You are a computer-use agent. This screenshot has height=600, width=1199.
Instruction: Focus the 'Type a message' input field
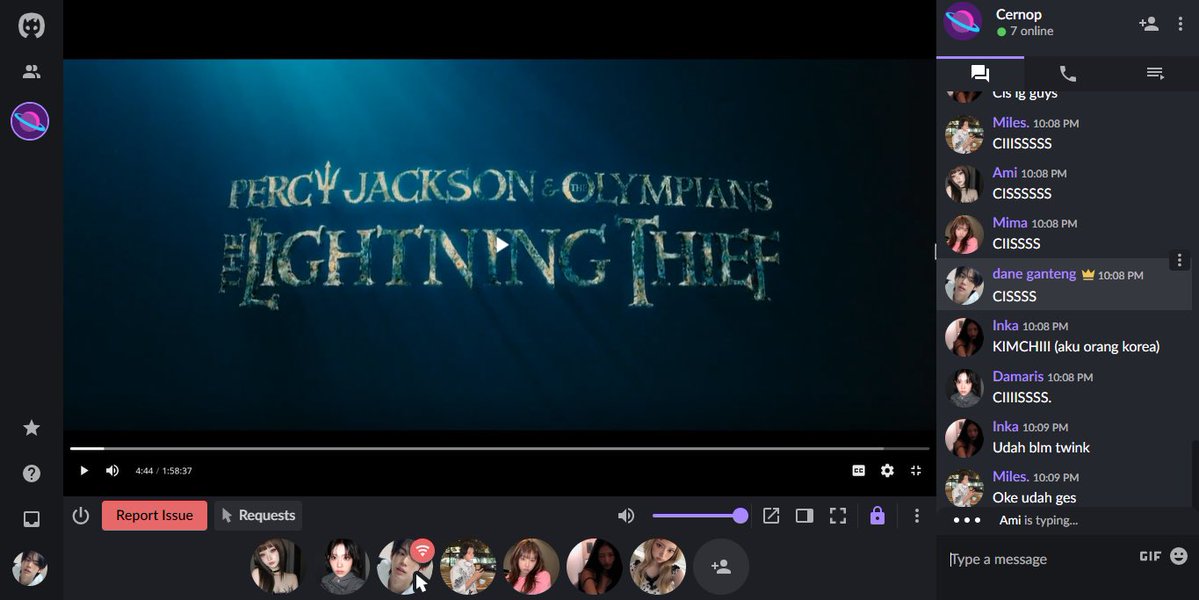1040,559
